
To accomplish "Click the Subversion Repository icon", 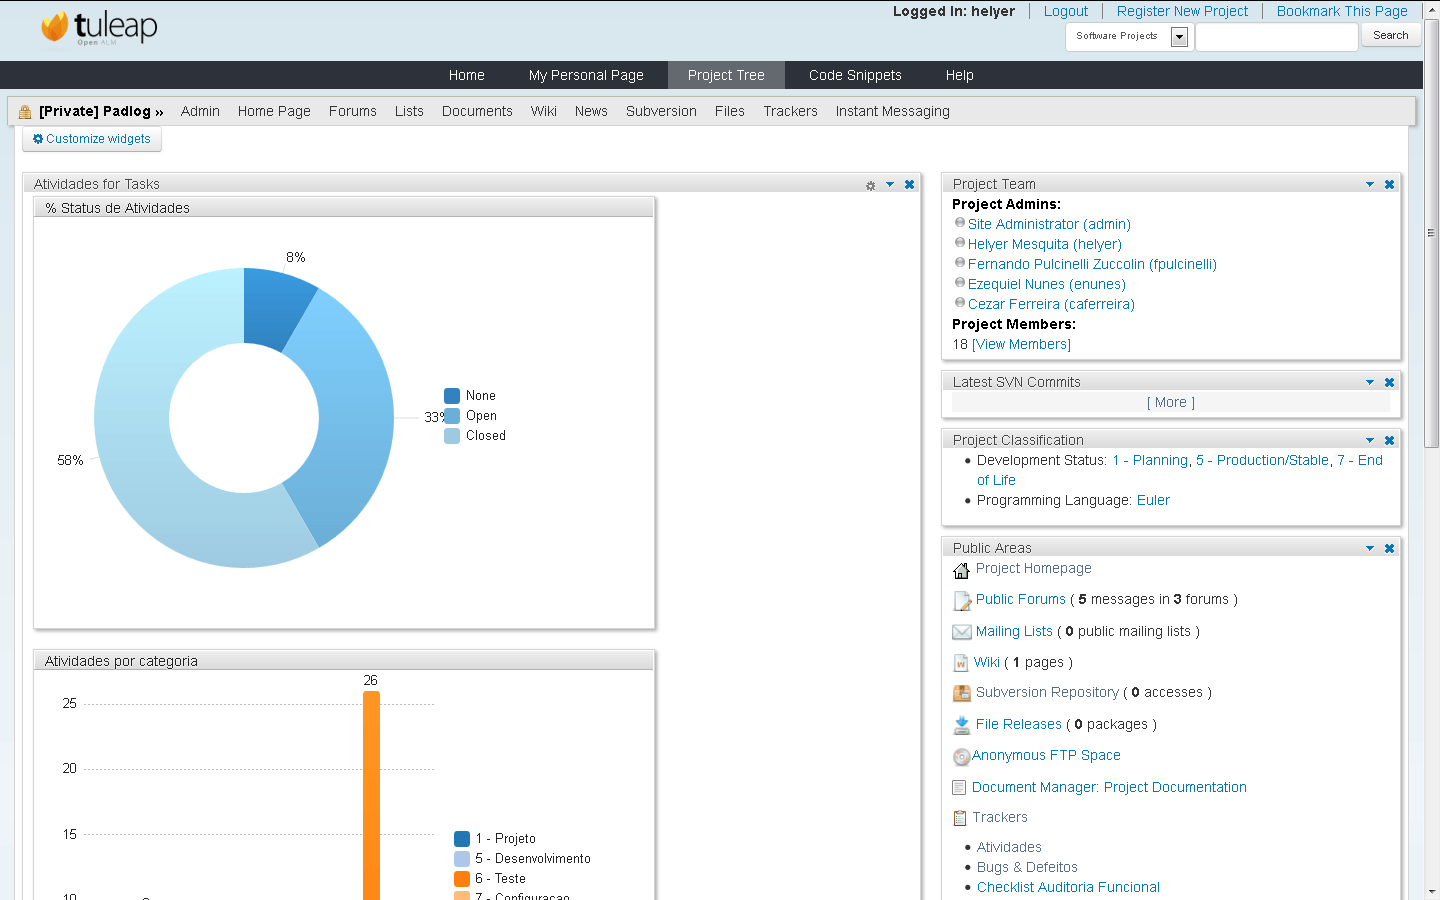I will point(962,693).
